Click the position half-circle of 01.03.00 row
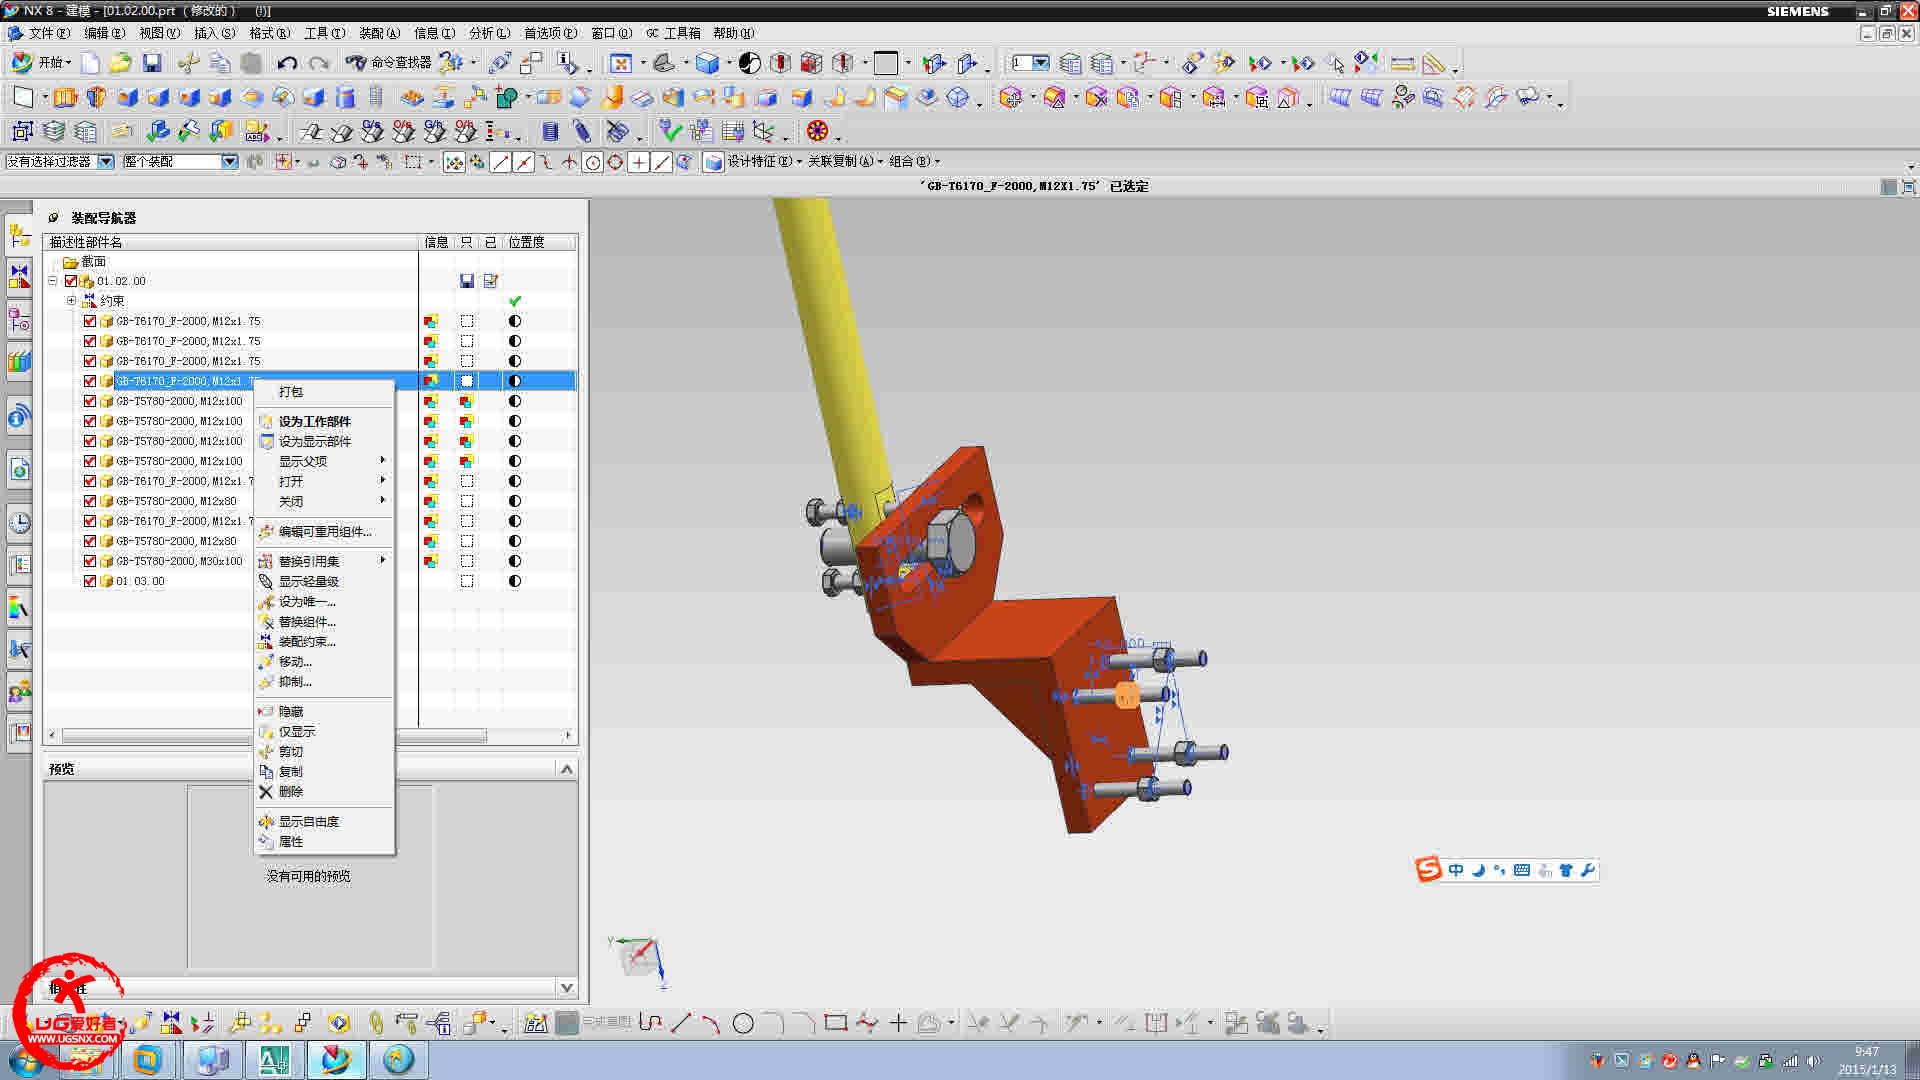 coord(515,581)
